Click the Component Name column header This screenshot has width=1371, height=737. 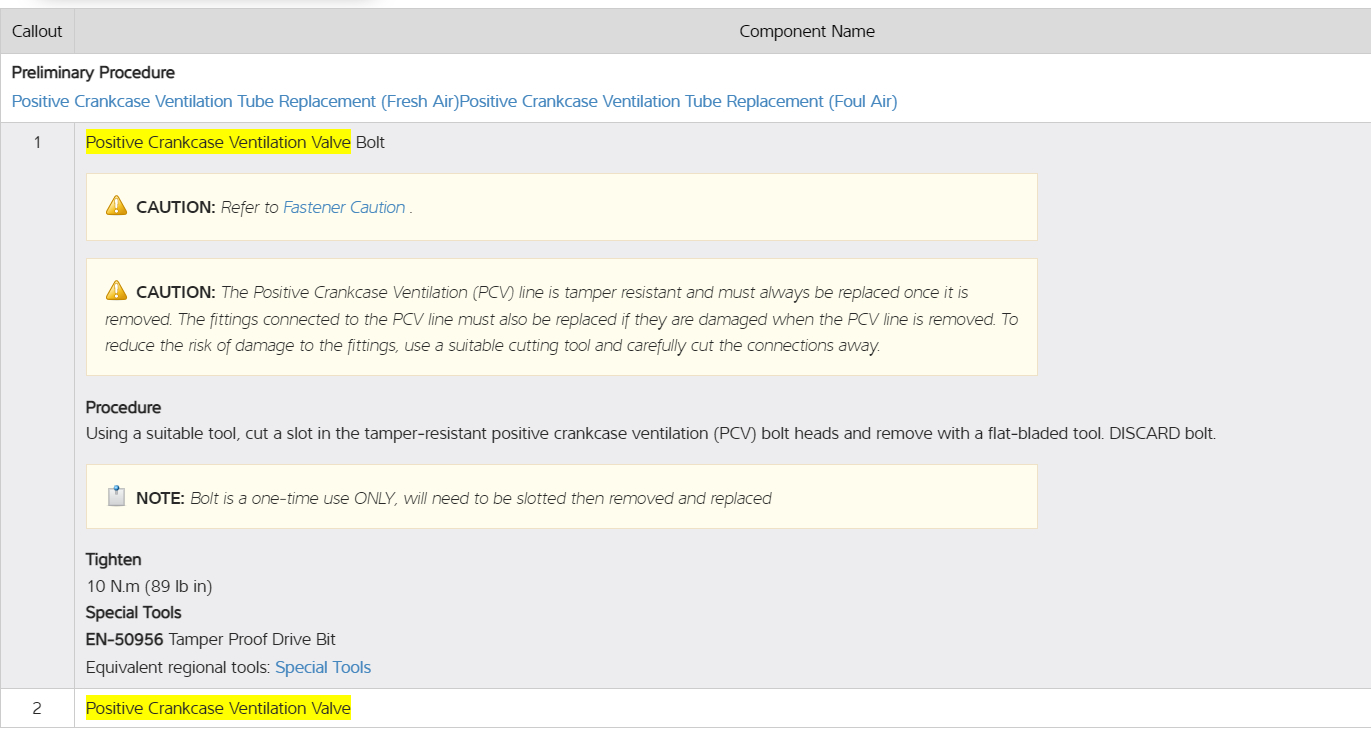click(x=806, y=32)
